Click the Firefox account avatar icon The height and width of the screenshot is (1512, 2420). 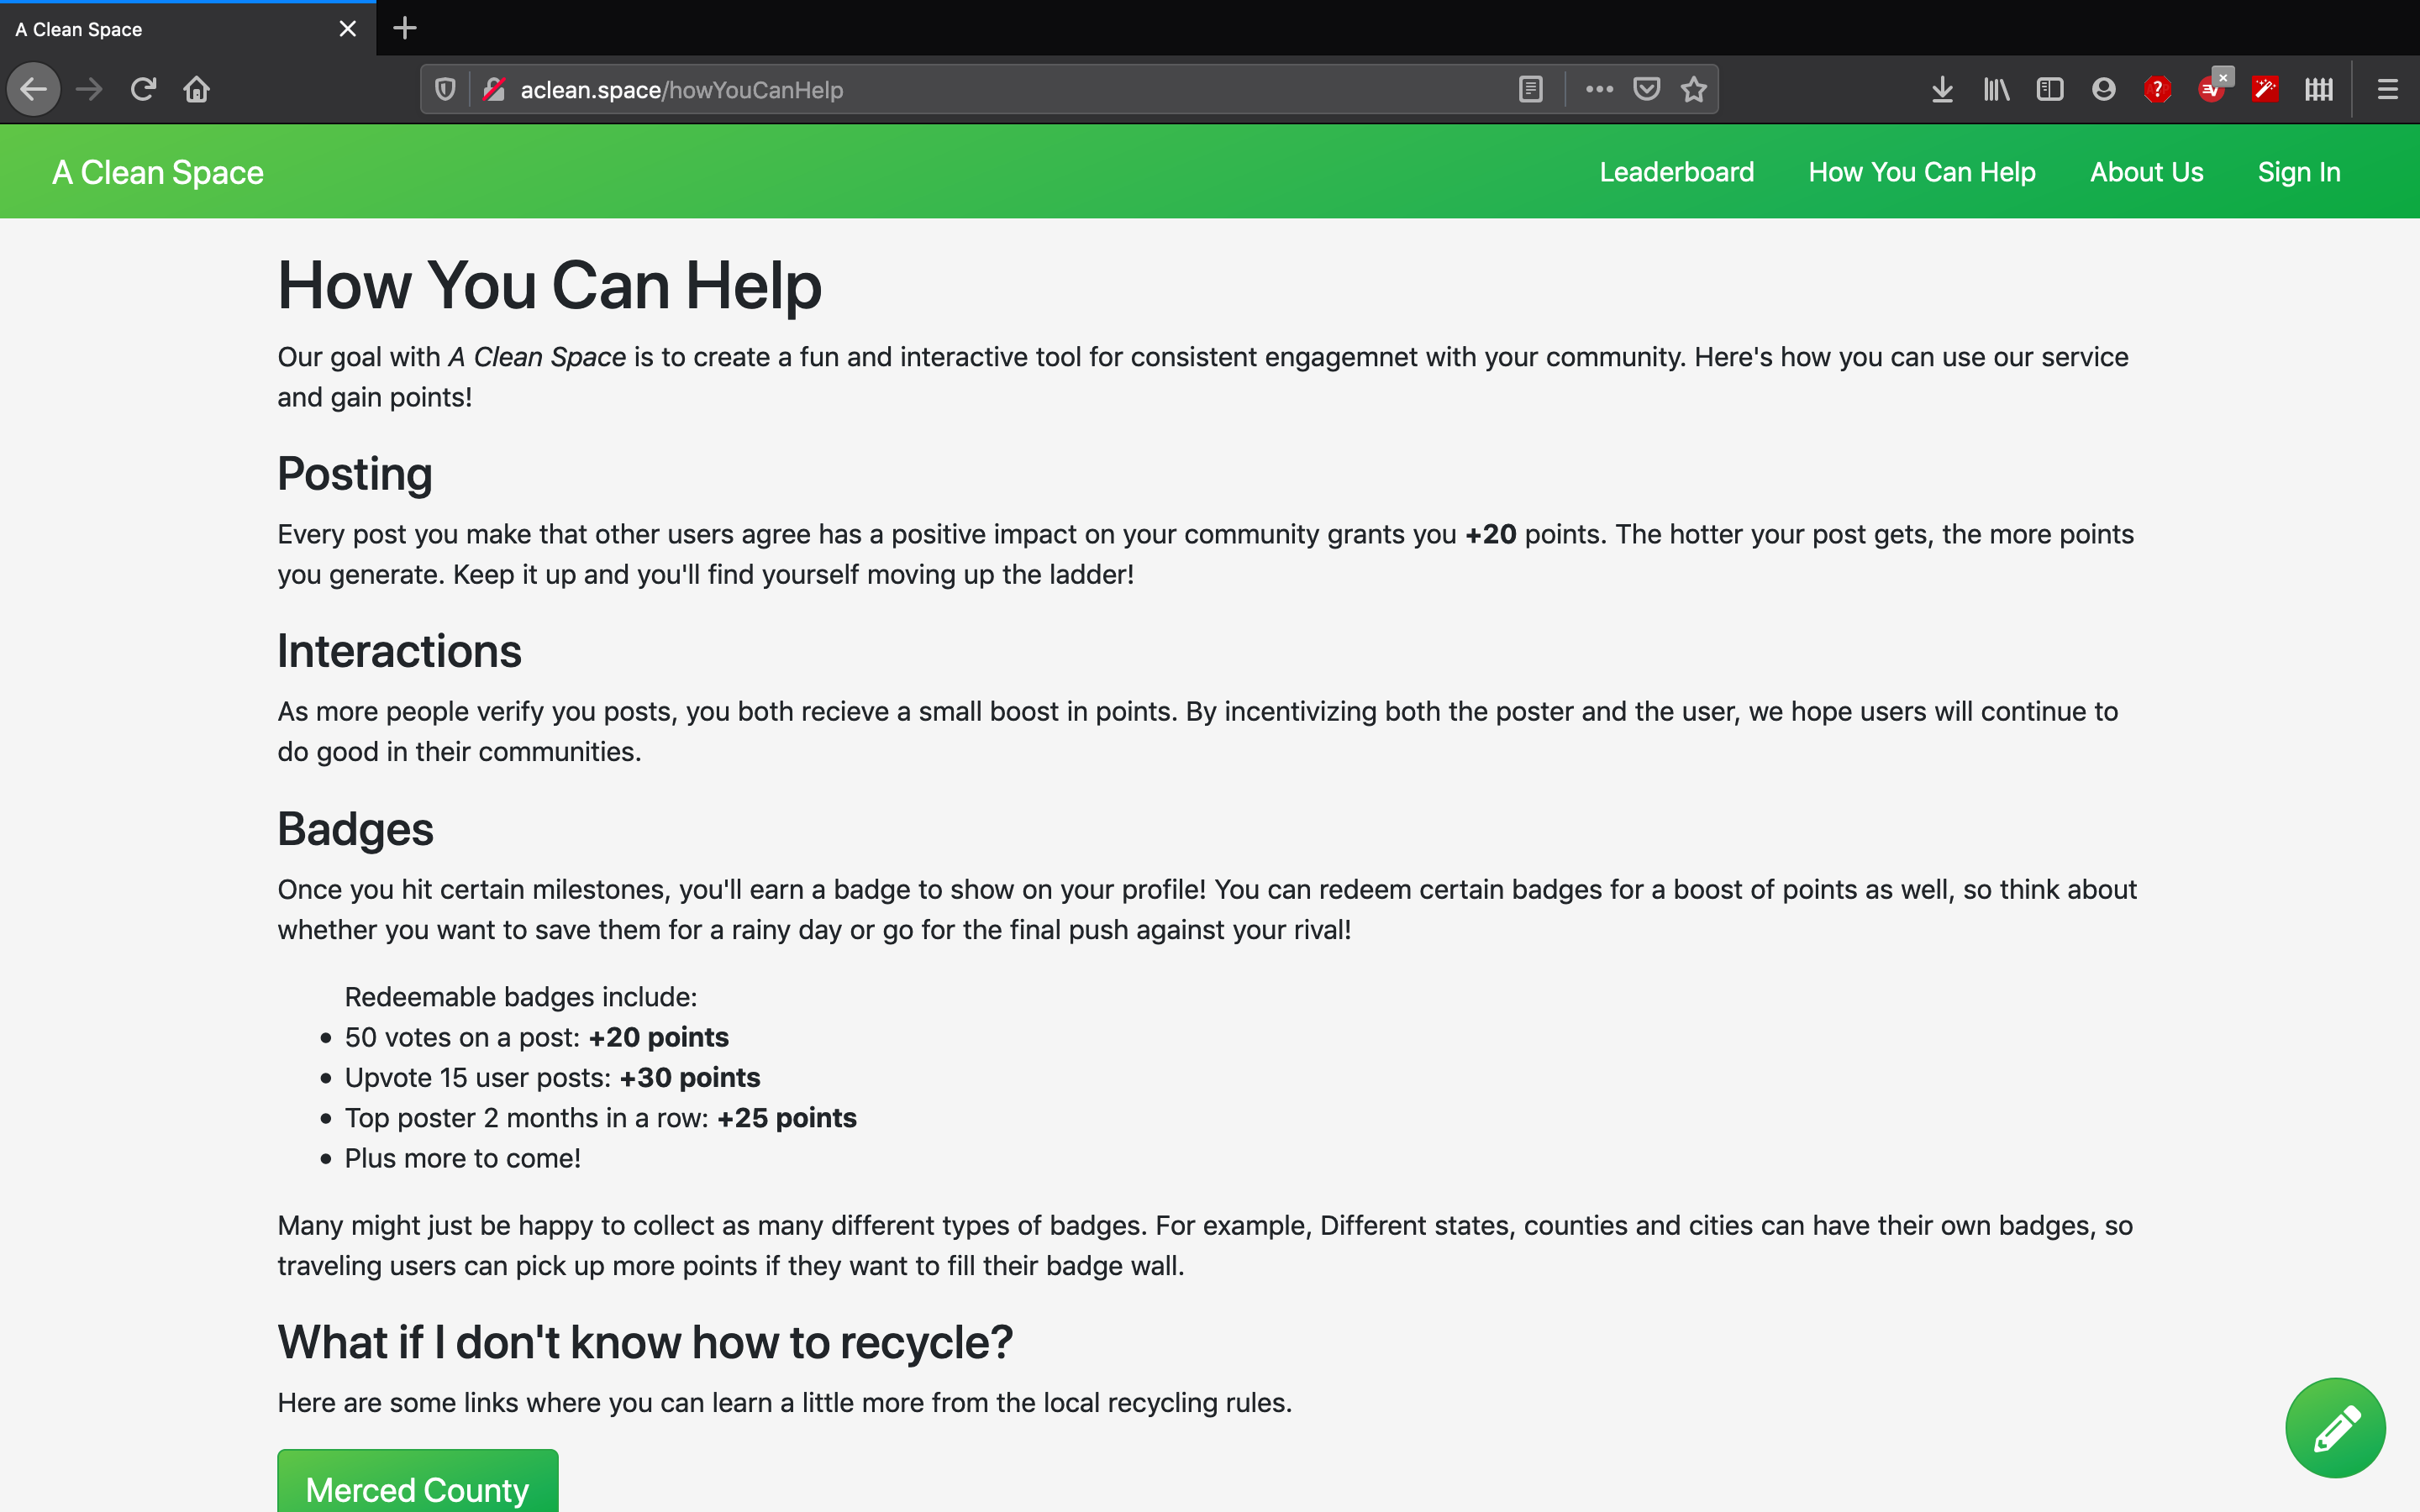(x=2103, y=90)
